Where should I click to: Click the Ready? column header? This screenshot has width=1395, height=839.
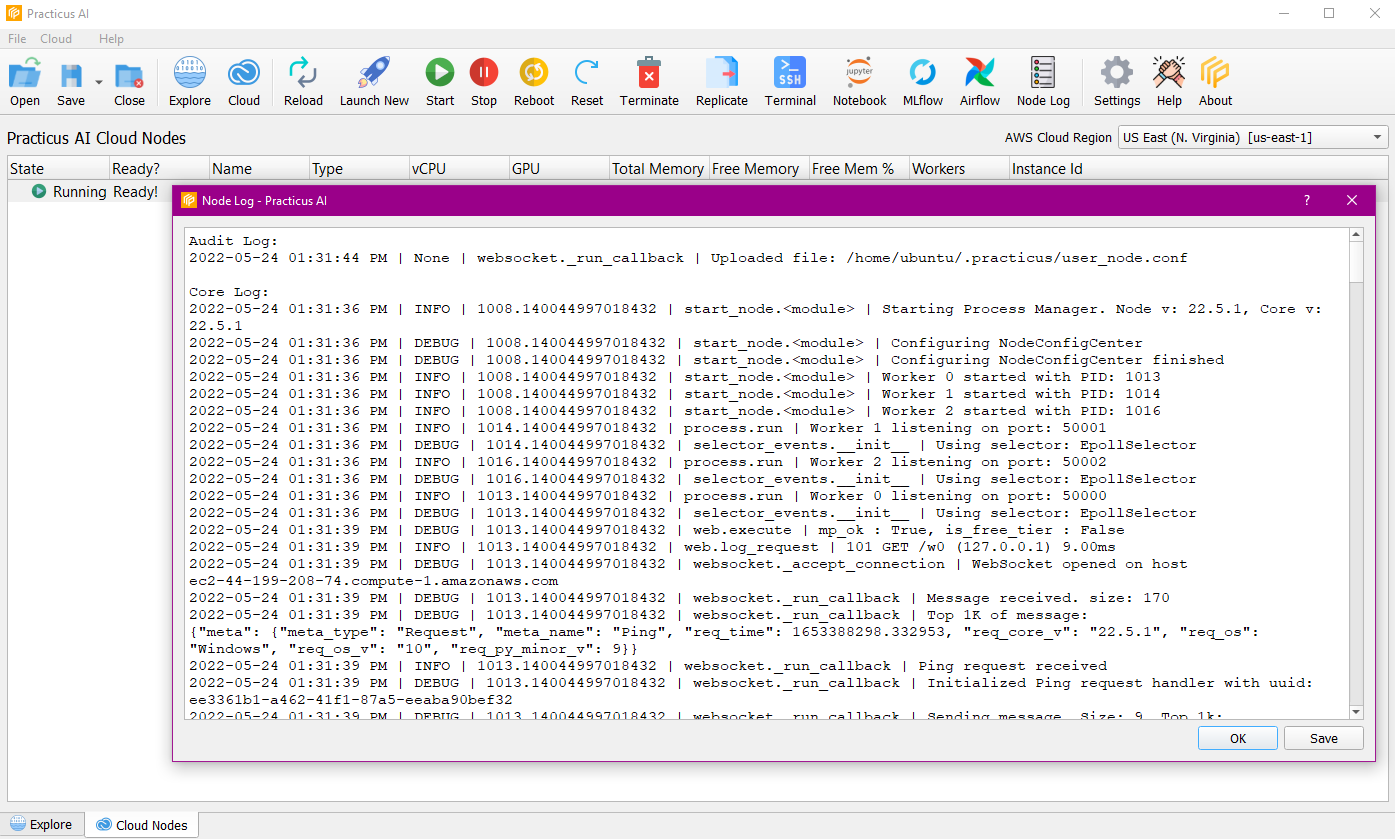point(159,168)
